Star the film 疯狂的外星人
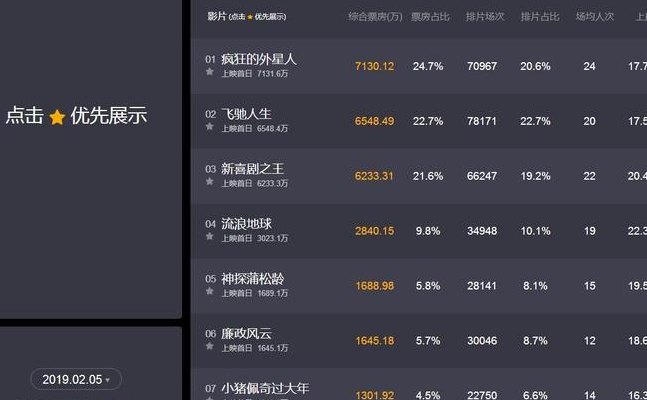 [210, 72]
